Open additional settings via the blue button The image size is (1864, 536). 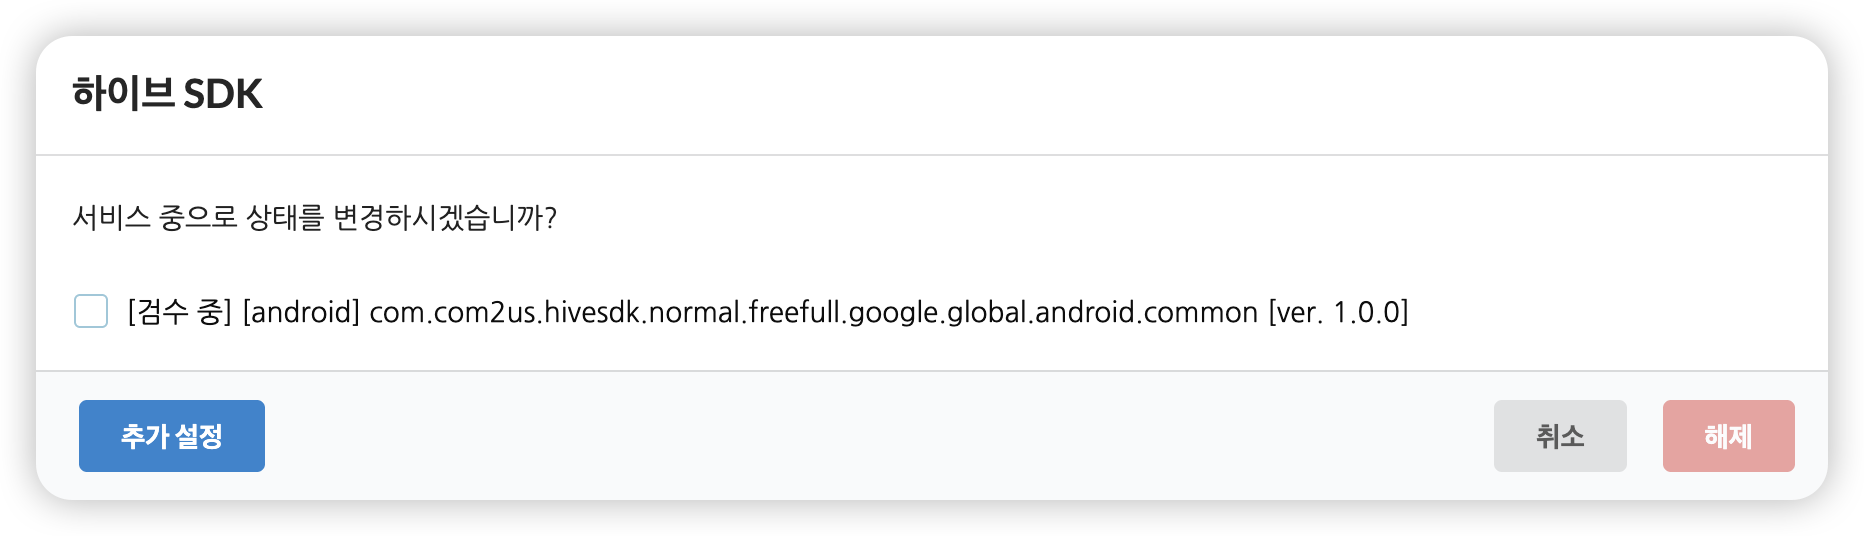point(172,436)
